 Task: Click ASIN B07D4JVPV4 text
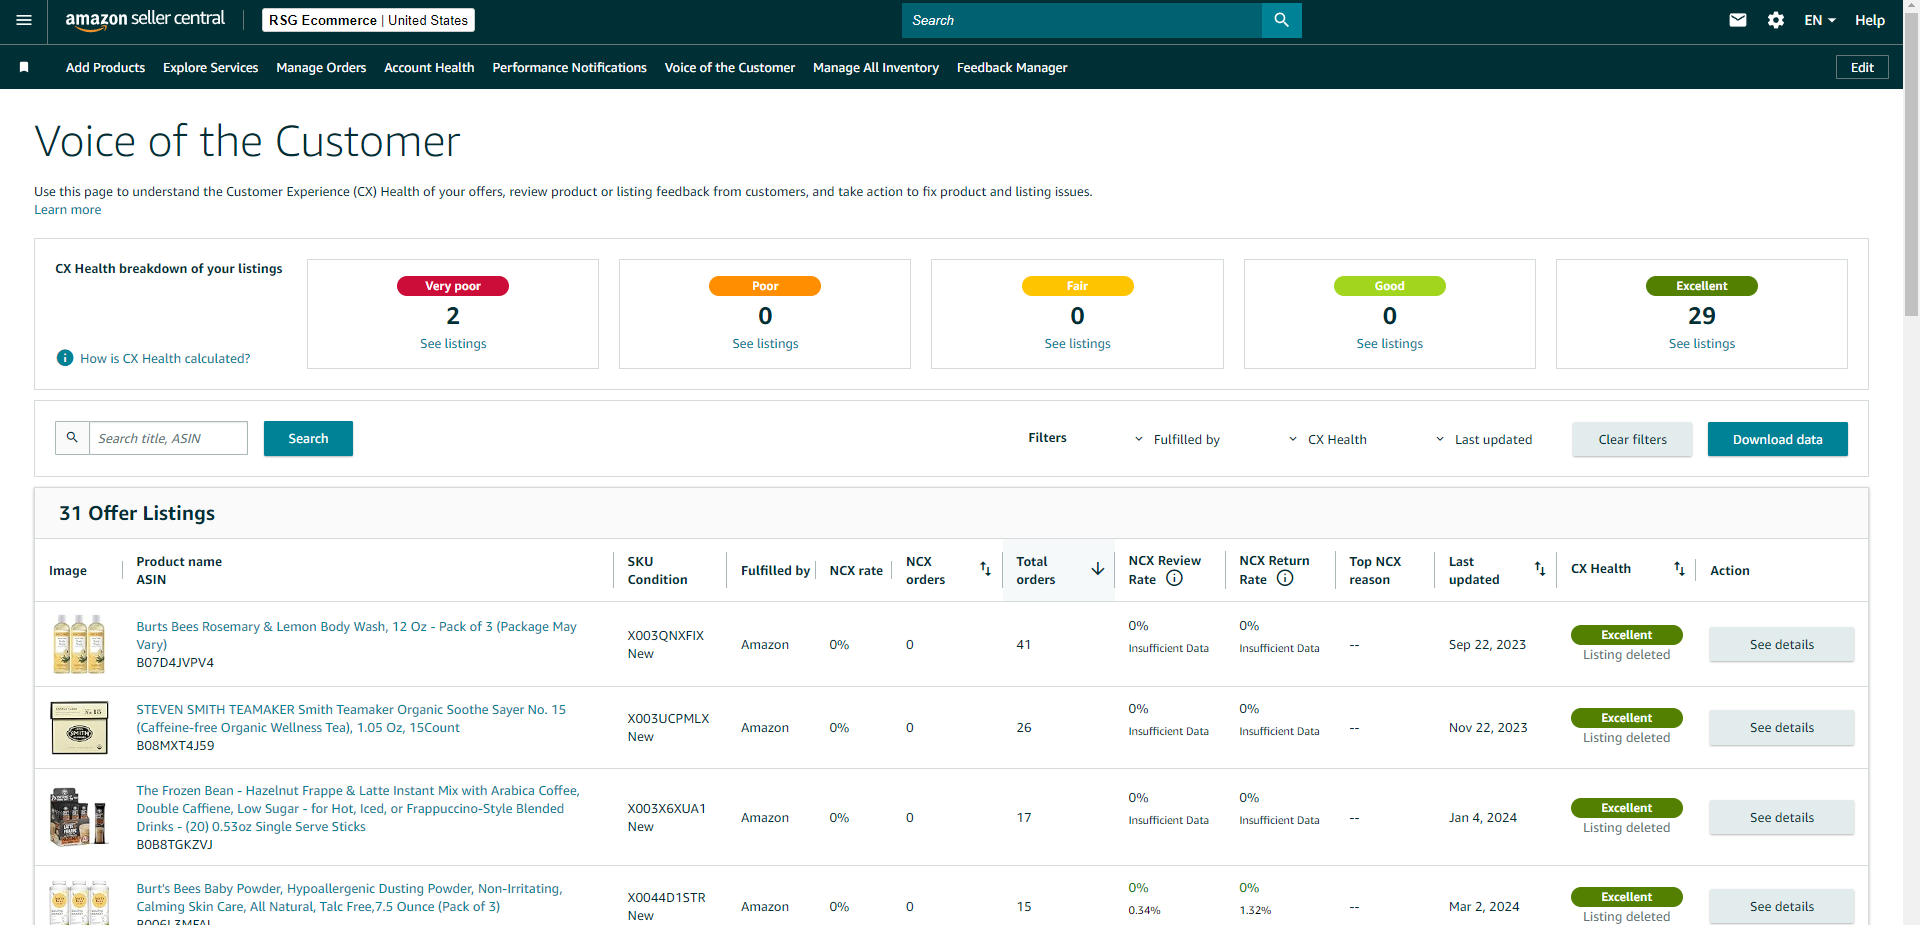(x=175, y=663)
